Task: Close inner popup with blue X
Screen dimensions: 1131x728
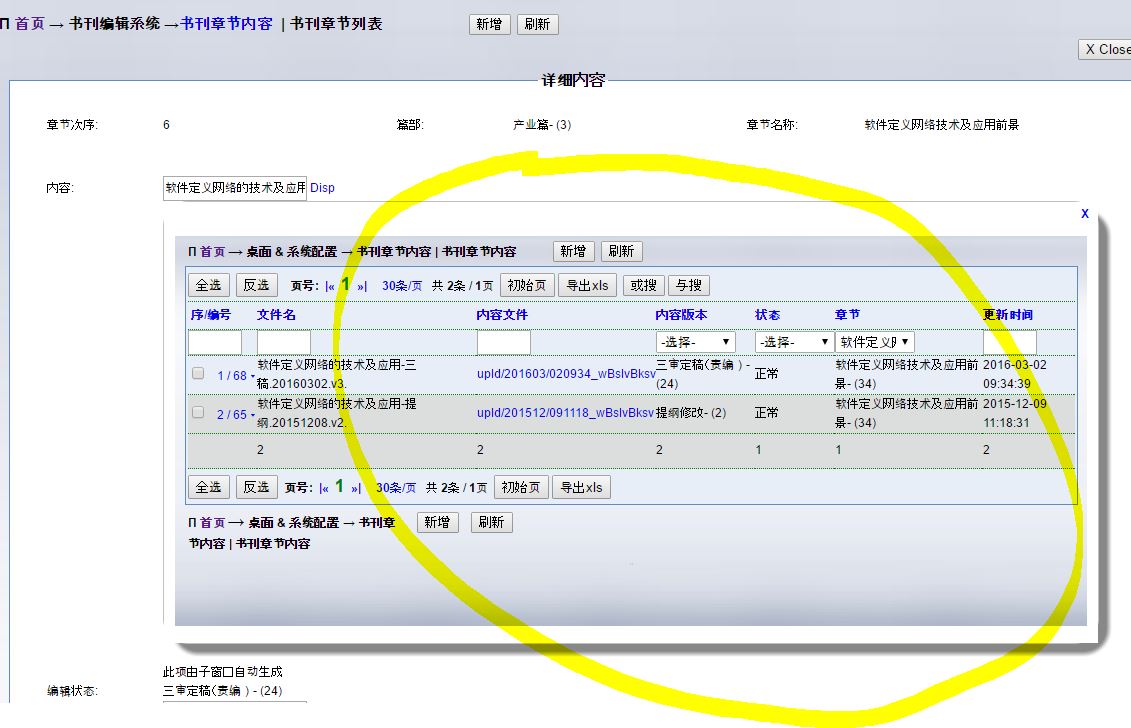Action: pyautogui.click(x=1085, y=214)
